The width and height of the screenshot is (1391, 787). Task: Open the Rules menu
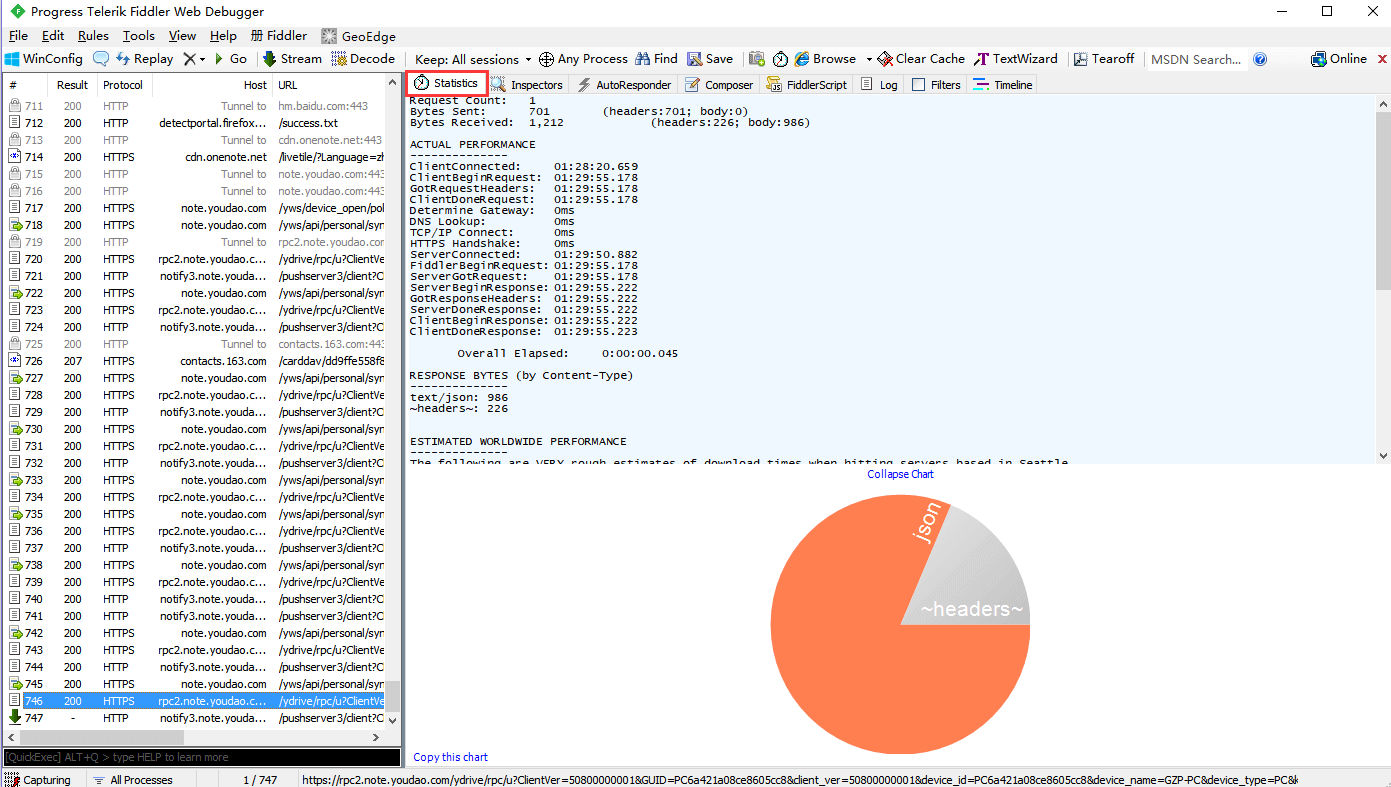93,36
